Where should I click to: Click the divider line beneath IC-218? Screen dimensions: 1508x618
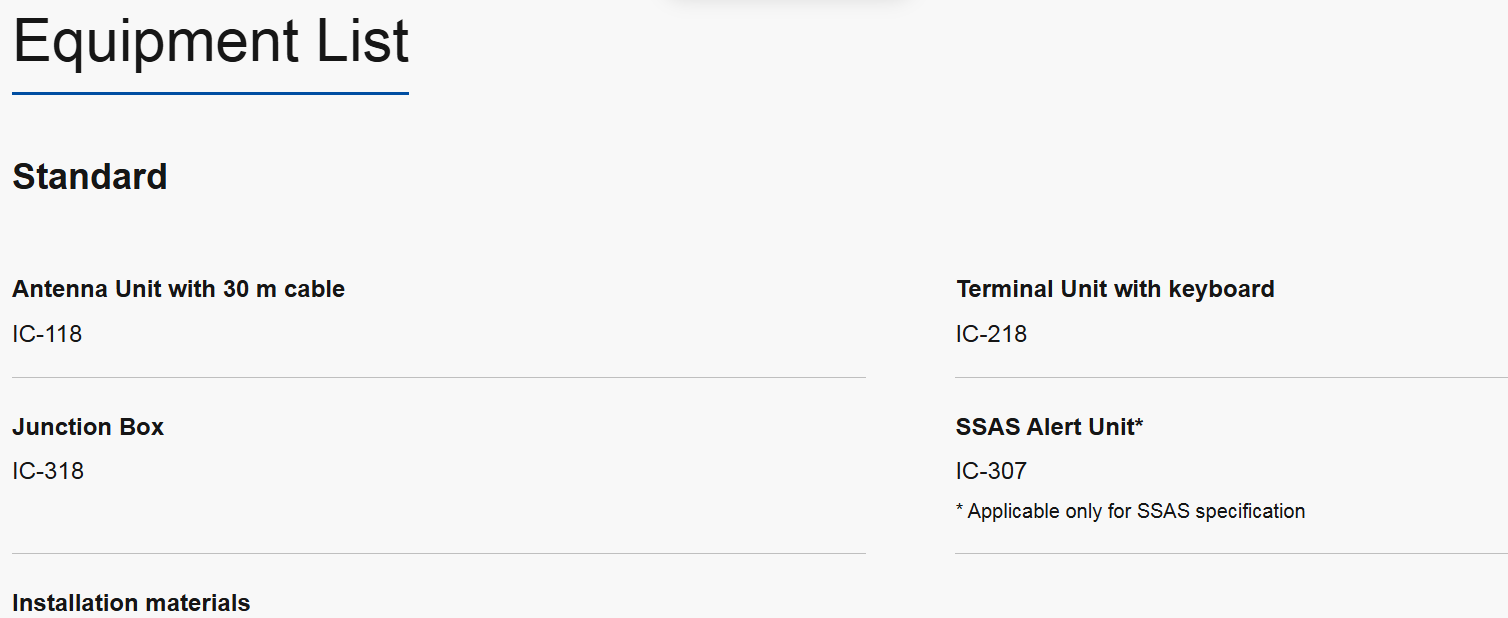point(1230,378)
